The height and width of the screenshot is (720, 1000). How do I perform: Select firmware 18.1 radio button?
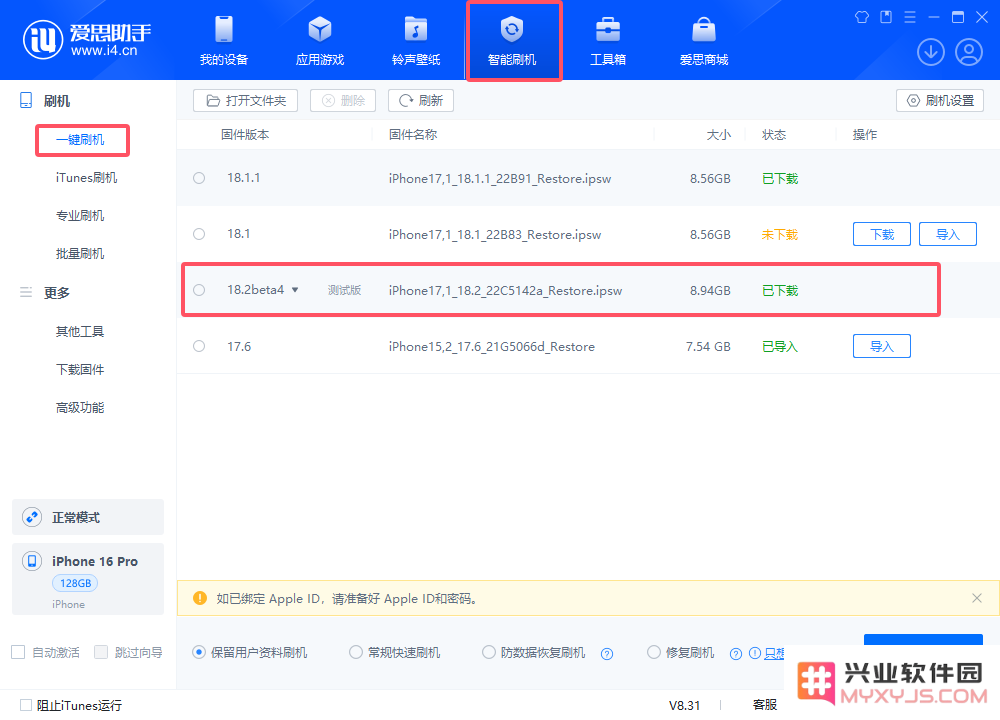point(199,234)
